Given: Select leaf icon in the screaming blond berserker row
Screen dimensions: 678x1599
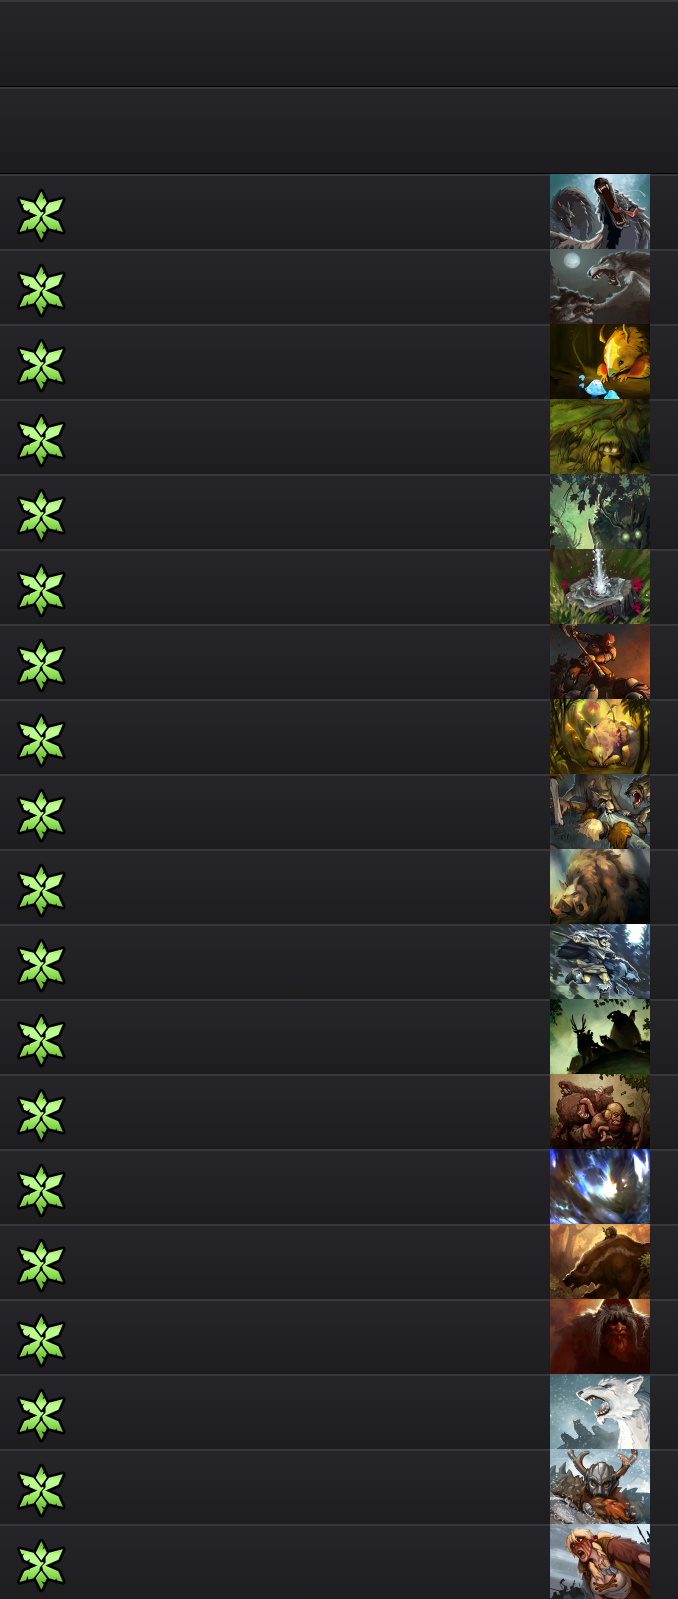Looking at the screenshot, I should tap(41, 1565).
